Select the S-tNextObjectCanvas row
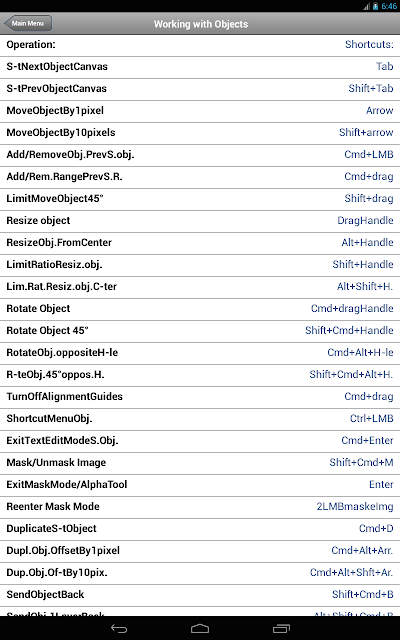Image resolution: width=400 pixels, height=640 pixels. 200,67
